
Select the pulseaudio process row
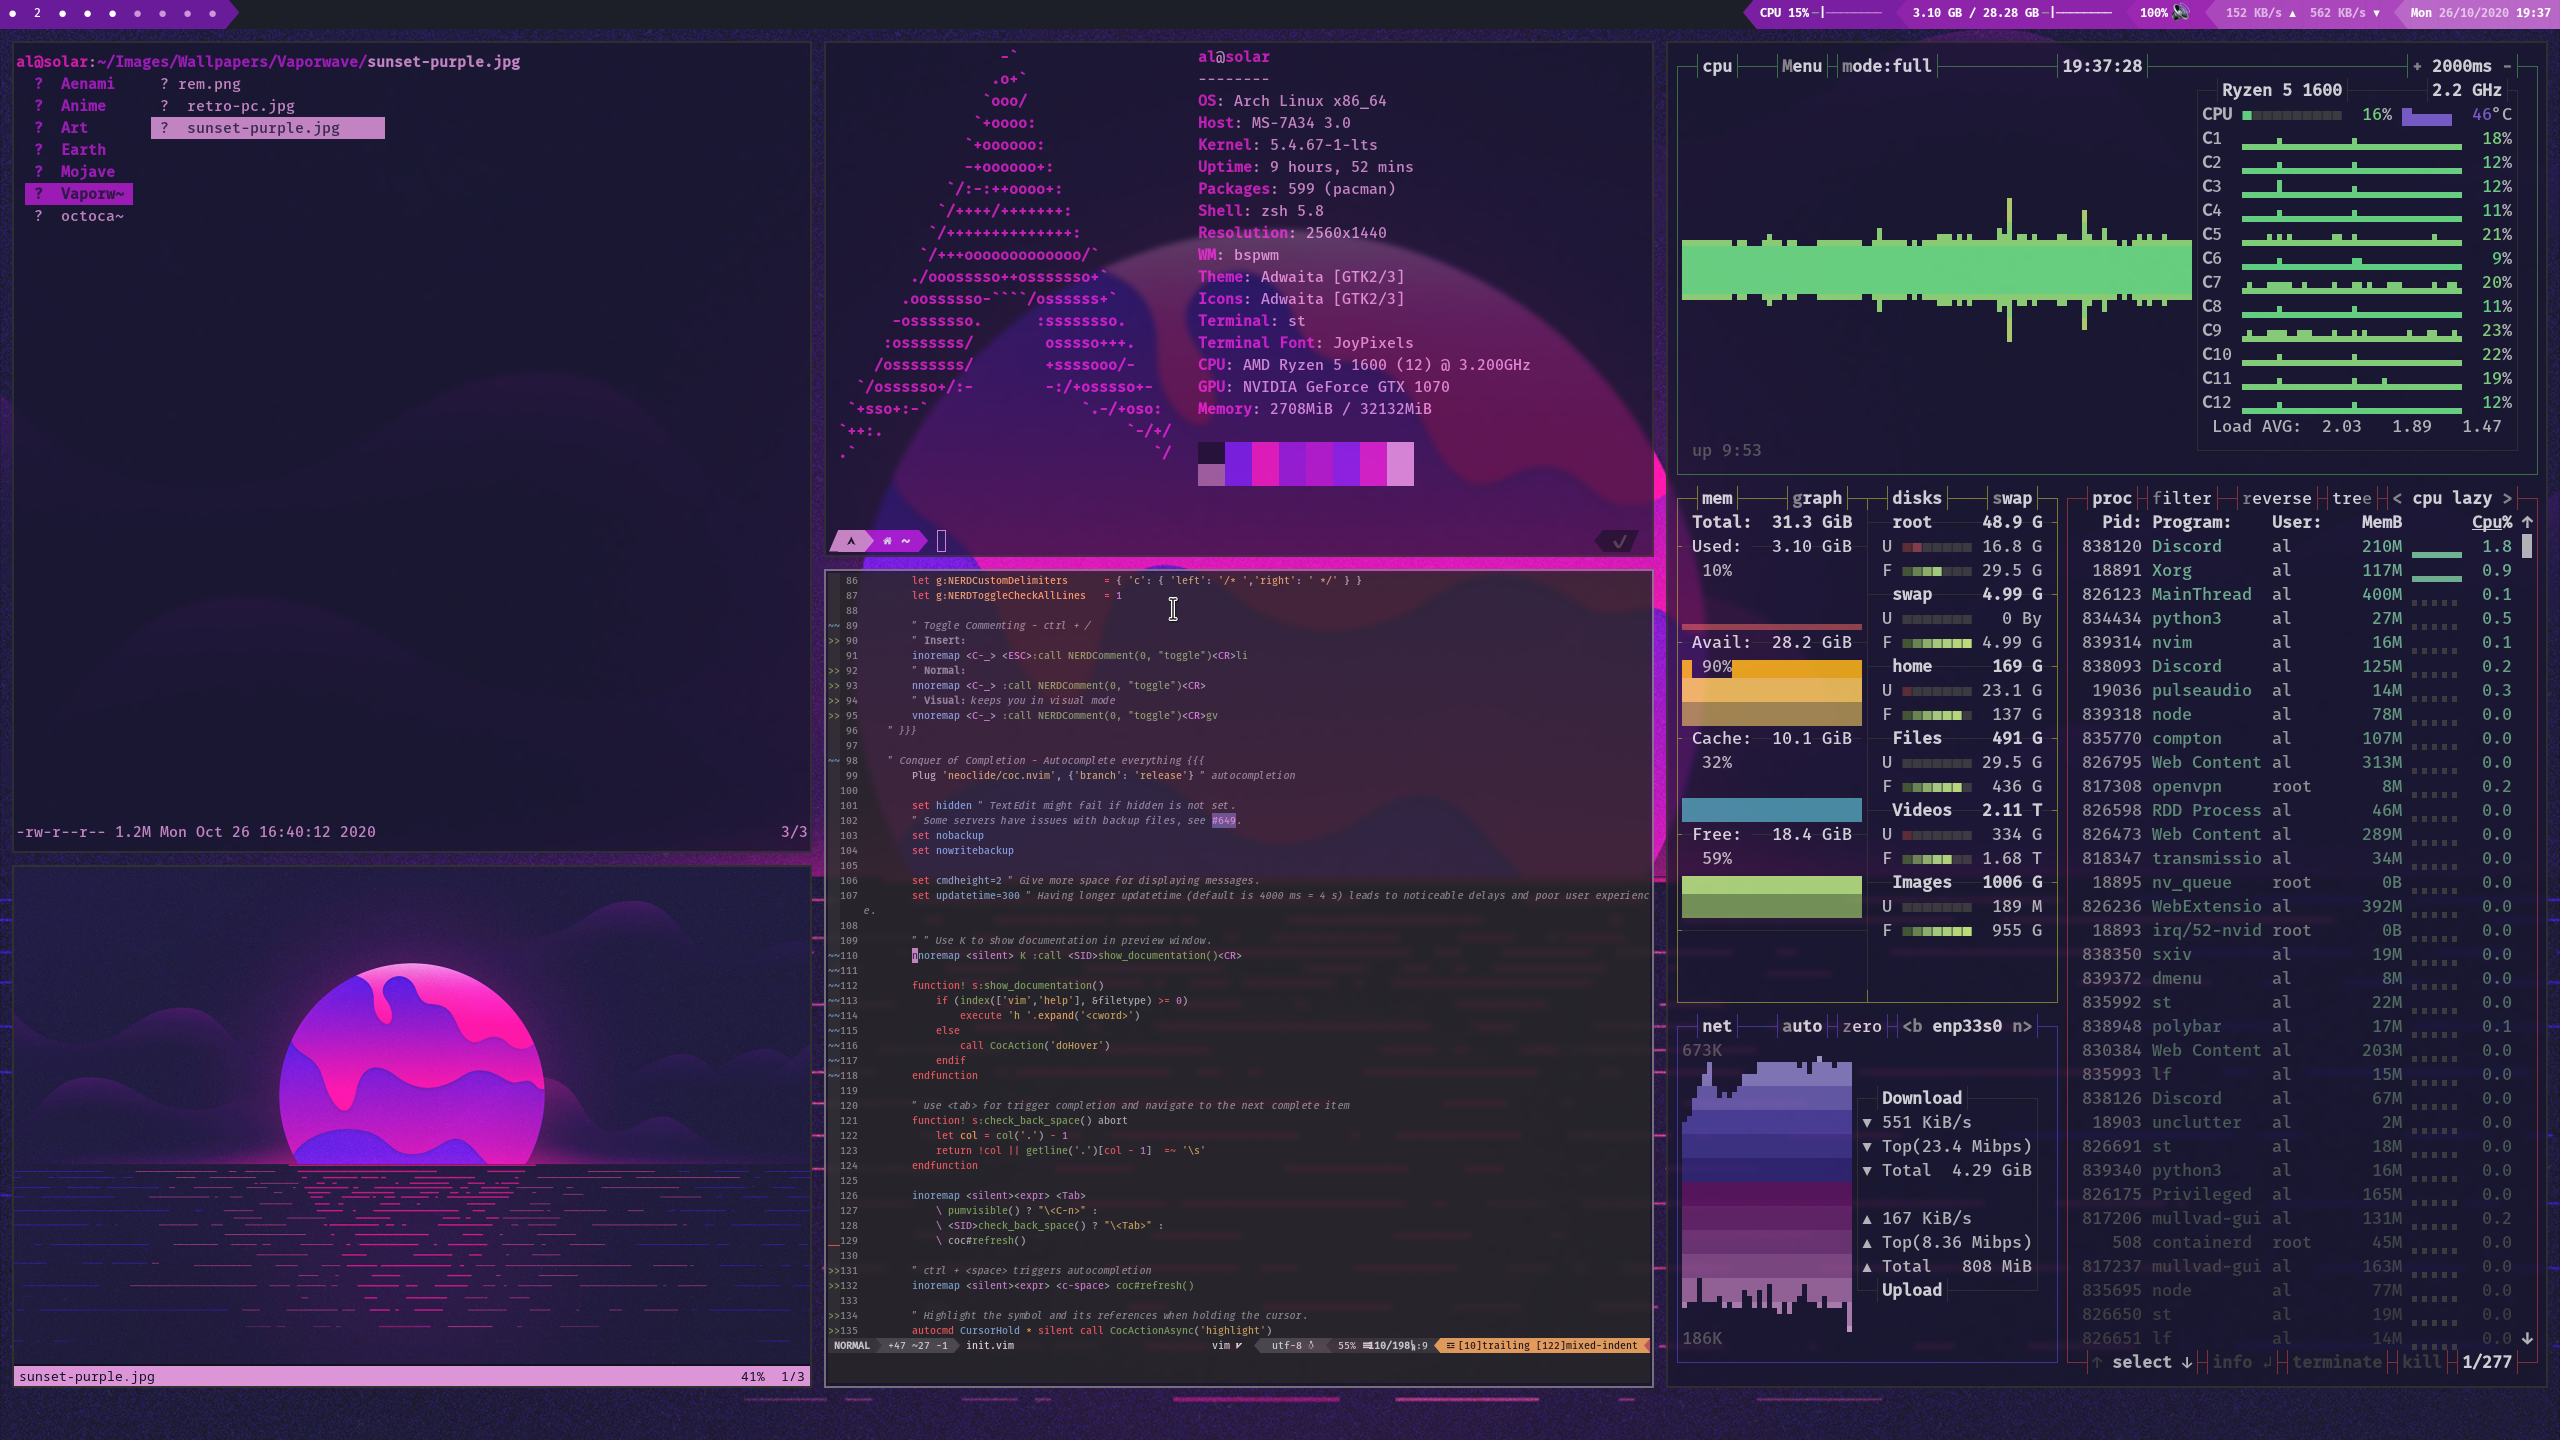pos(2297,690)
